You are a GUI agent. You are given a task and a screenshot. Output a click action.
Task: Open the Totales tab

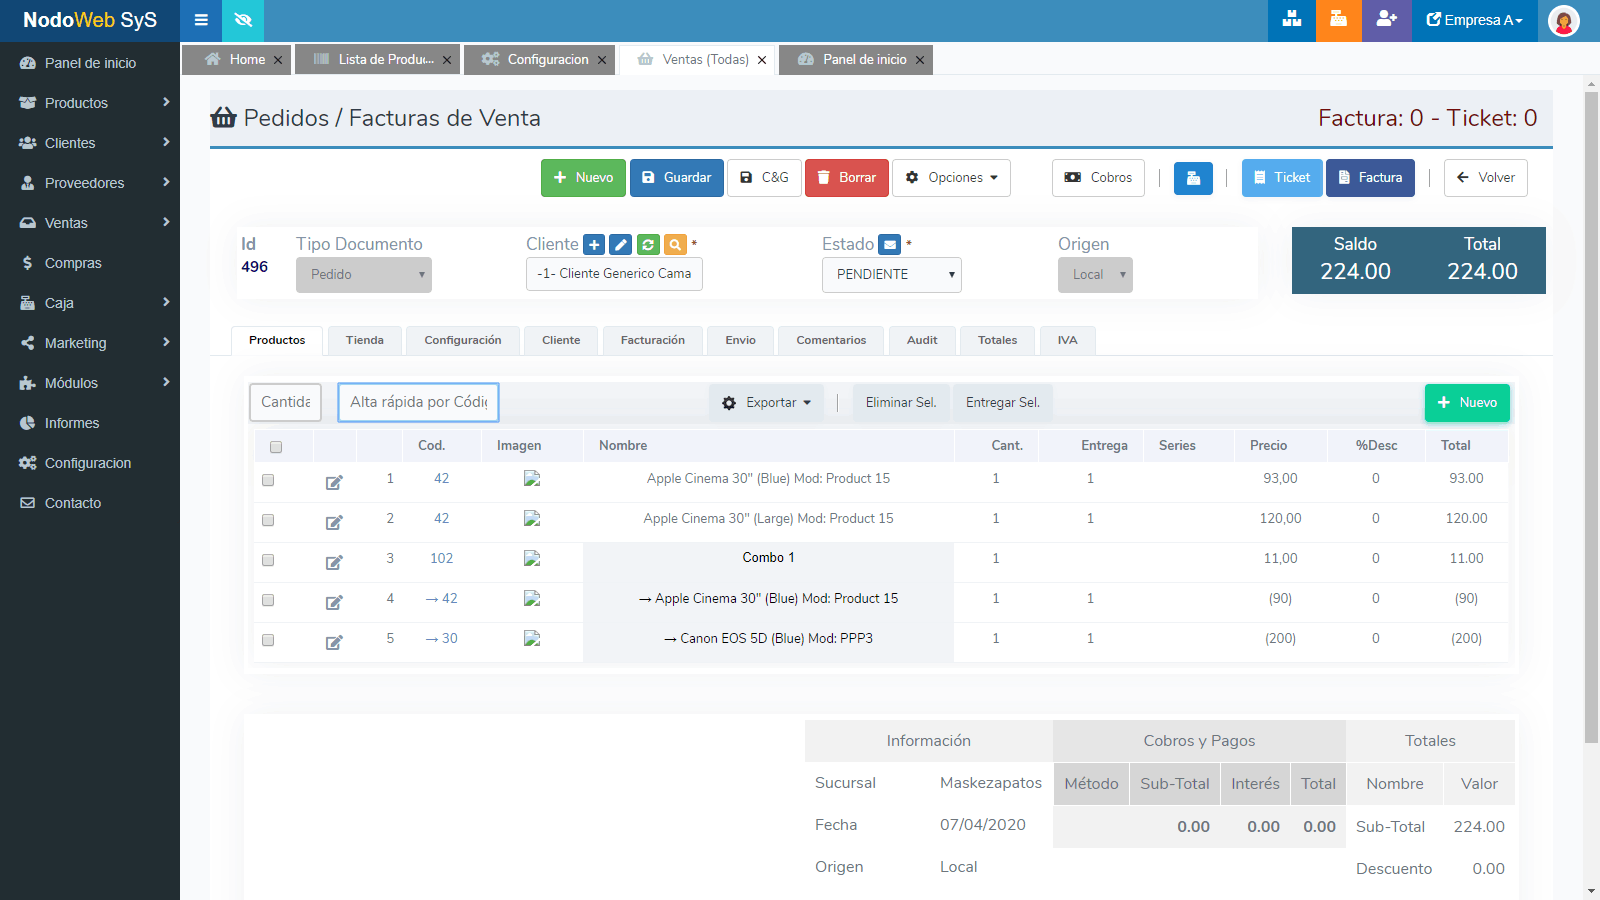pyautogui.click(x=997, y=341)
